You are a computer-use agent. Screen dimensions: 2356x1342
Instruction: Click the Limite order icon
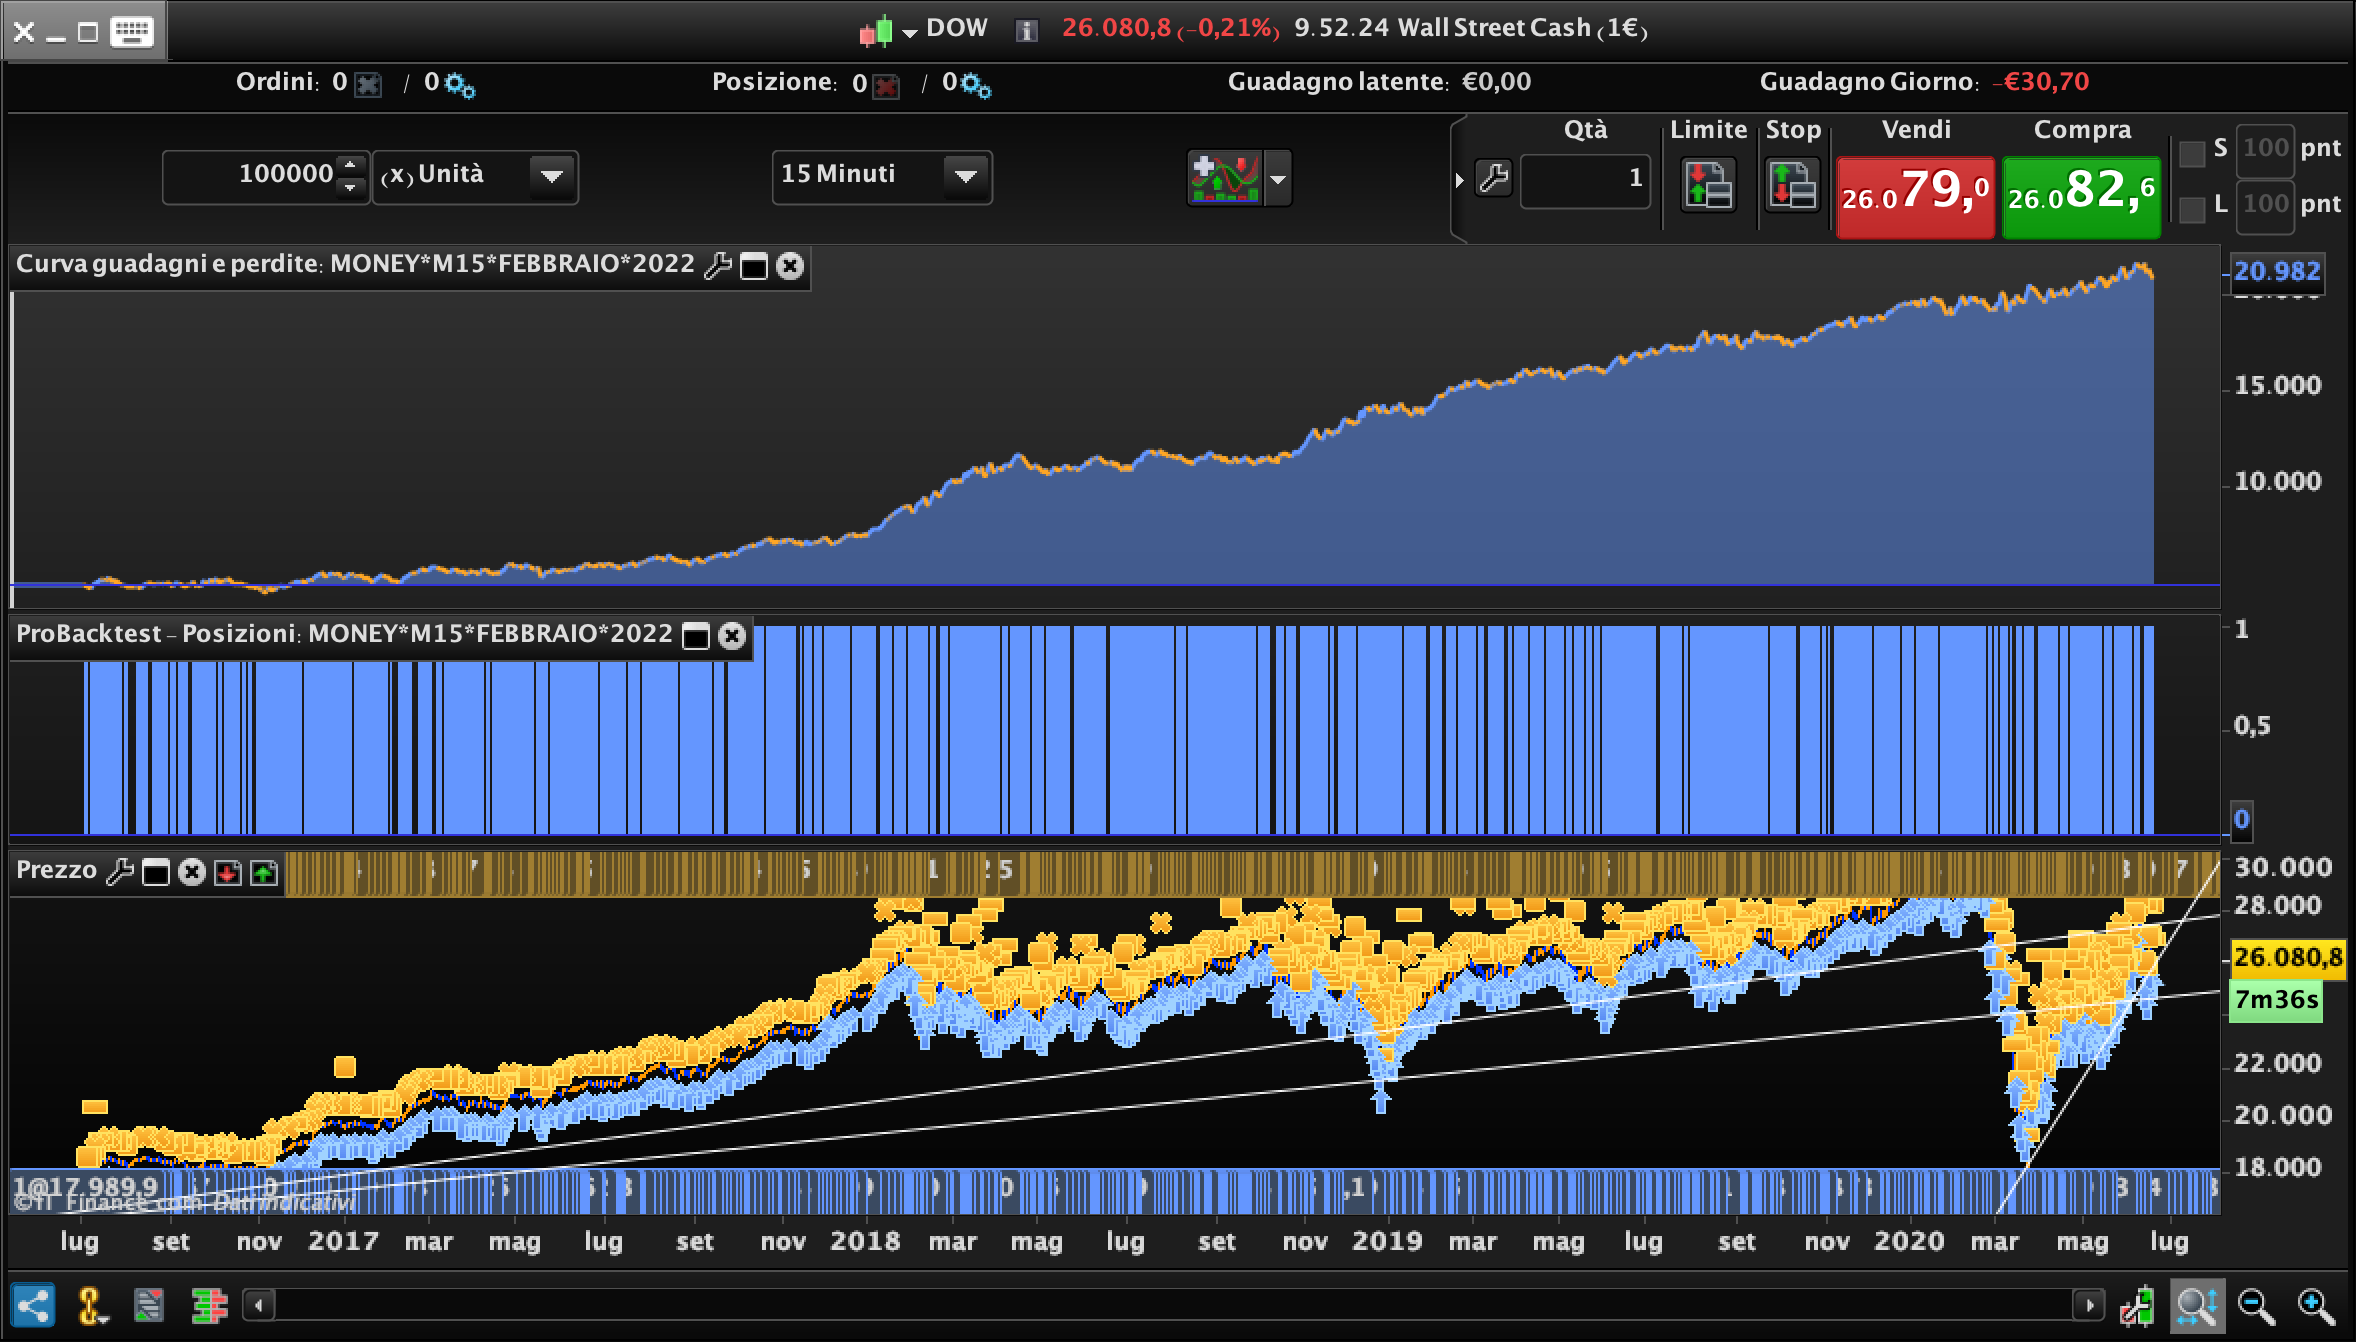[x=1707, y=185]
